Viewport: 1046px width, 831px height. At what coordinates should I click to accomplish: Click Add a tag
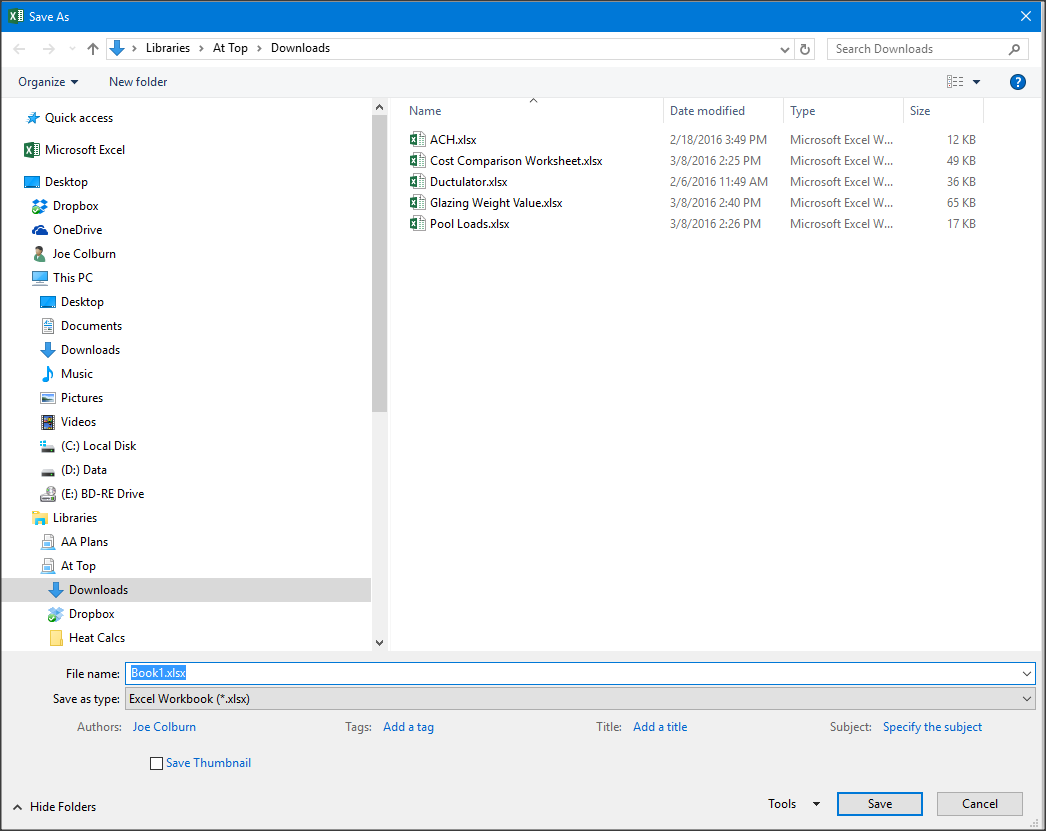408,727
